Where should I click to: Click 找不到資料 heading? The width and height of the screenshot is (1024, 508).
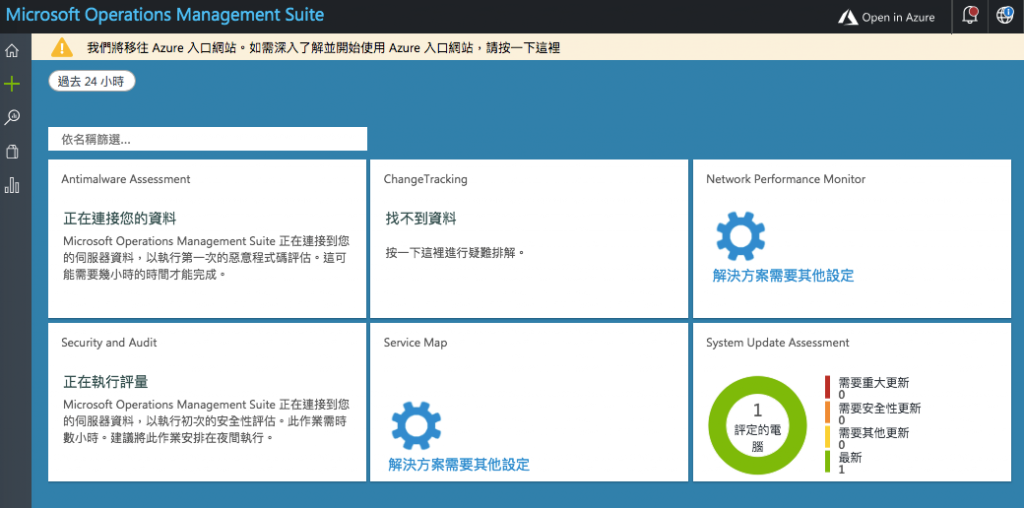click(421, 219)
